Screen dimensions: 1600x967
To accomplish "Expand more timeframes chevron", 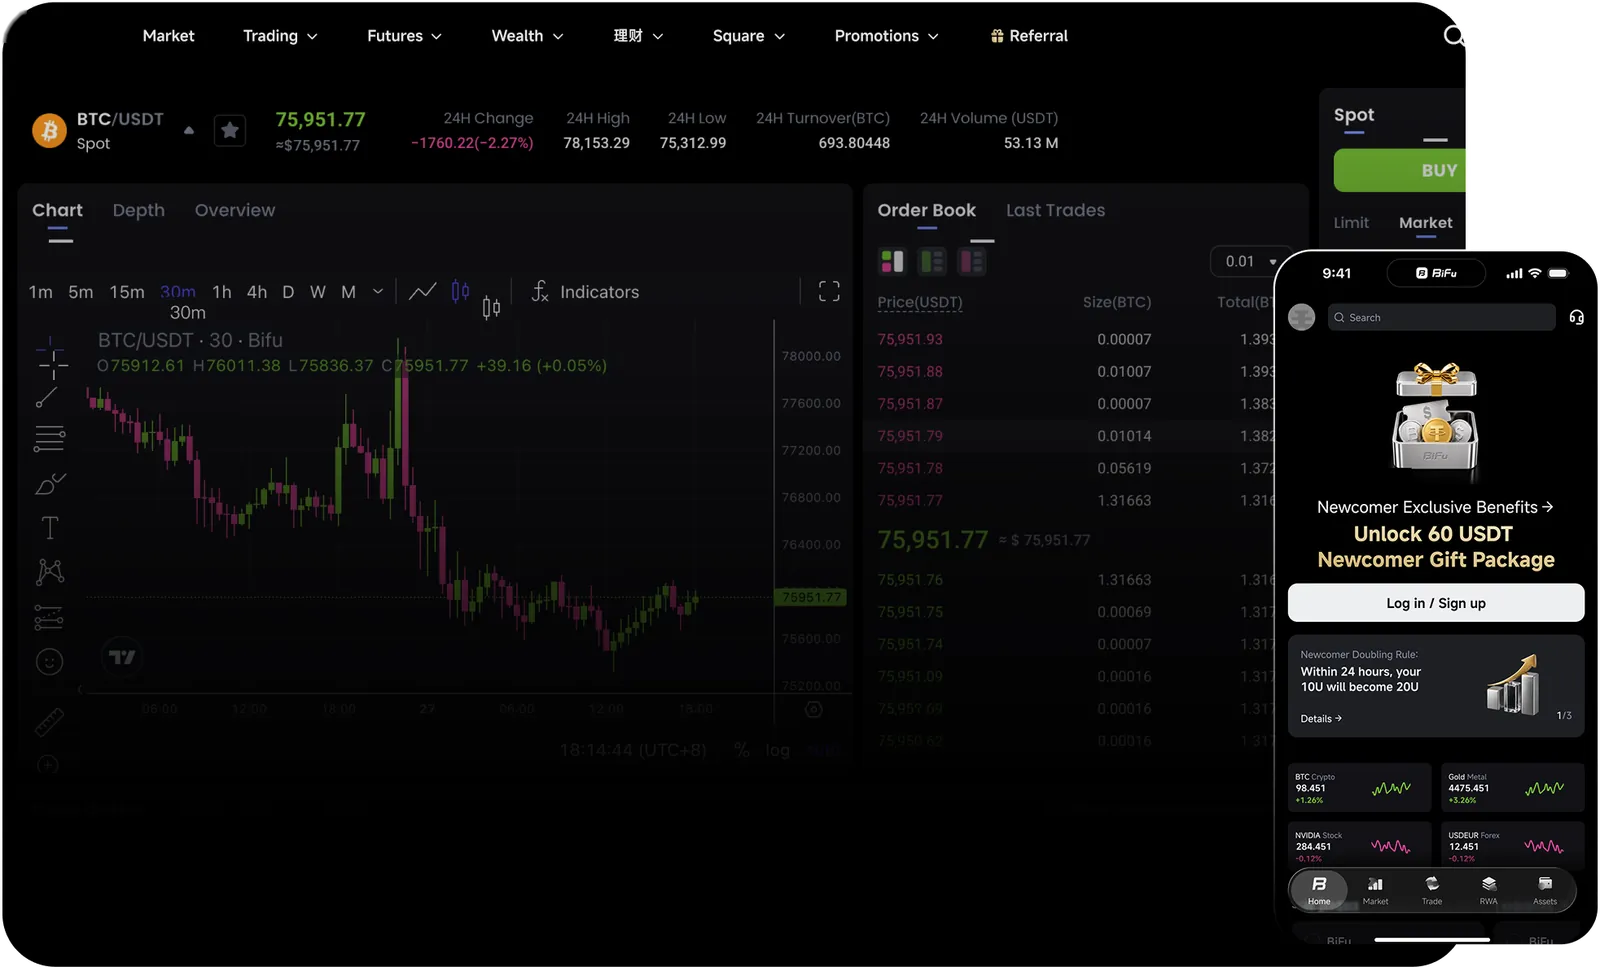I will [x=378, y=292].
